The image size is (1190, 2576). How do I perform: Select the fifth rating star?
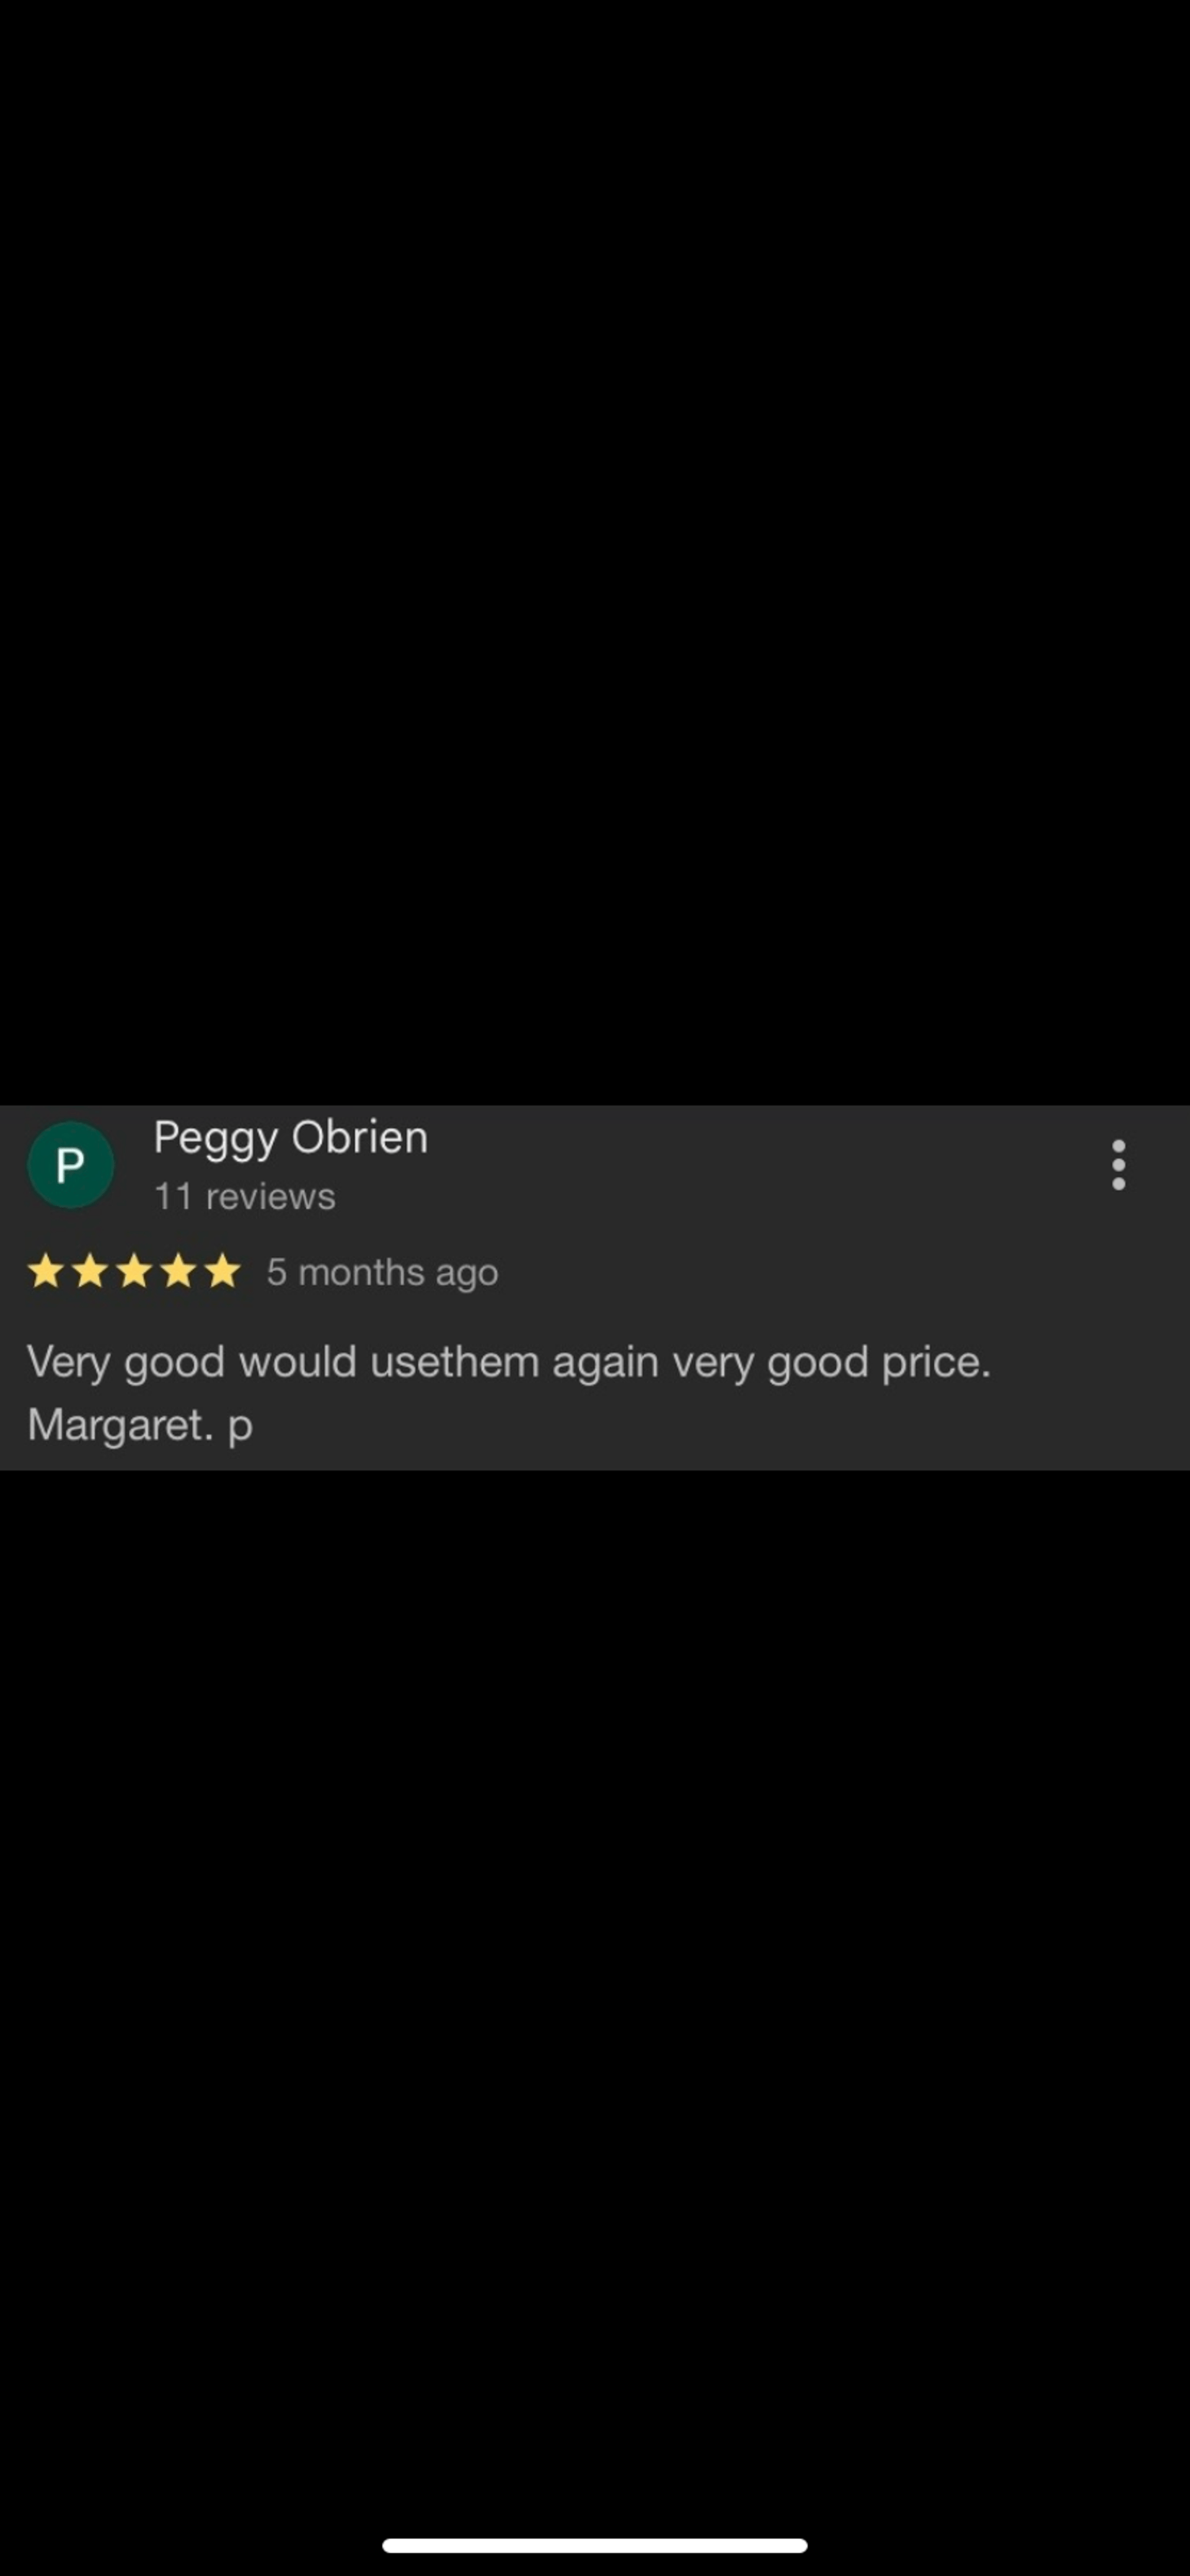click(222, 1272)
